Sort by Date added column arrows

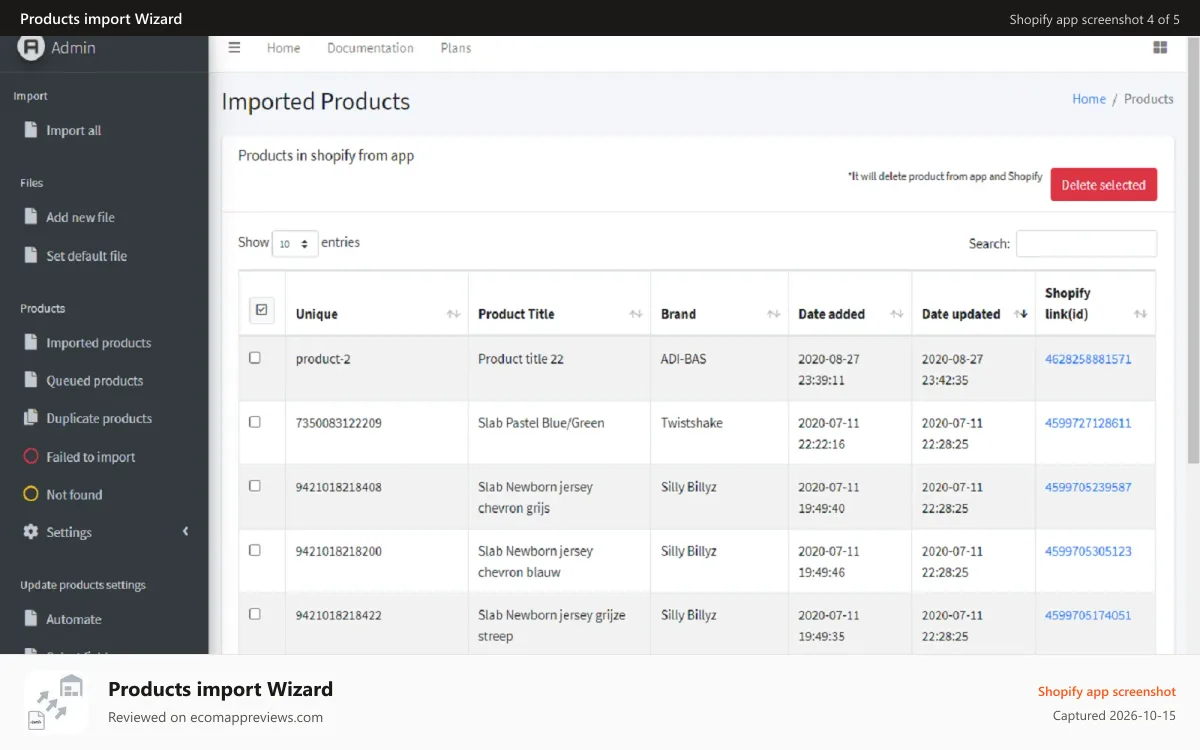point(897,314)
